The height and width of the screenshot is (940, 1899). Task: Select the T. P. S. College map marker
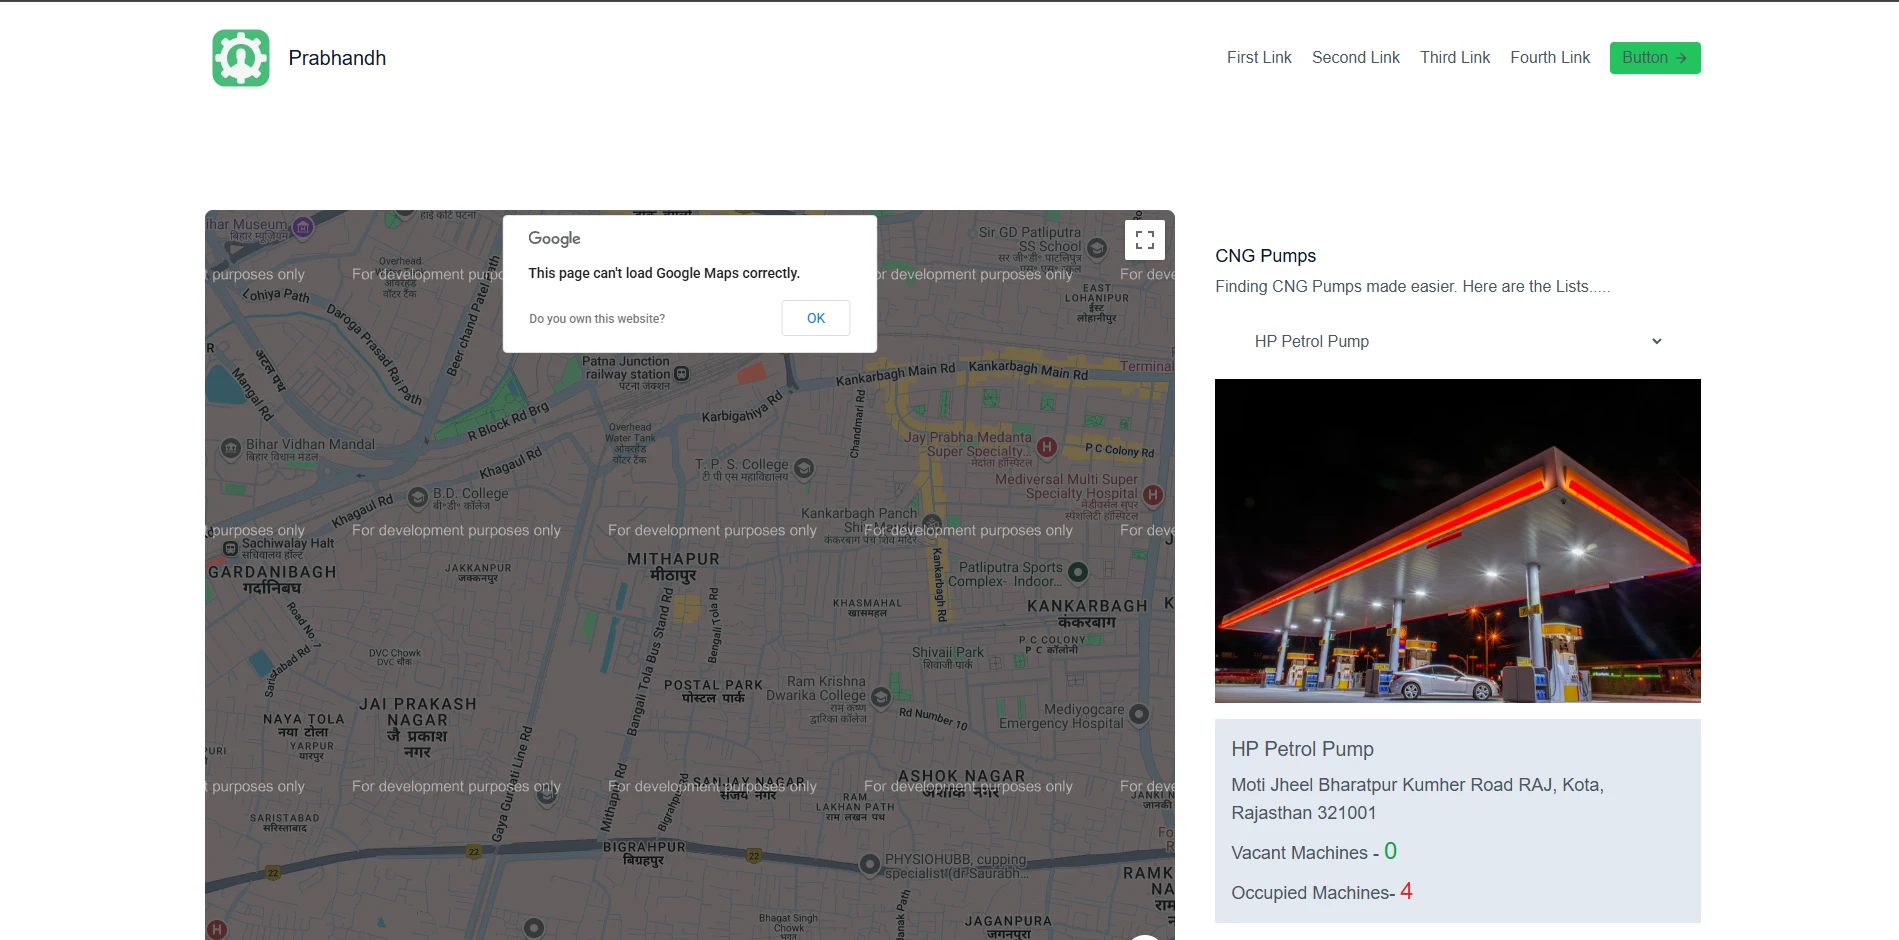(804, 467)
